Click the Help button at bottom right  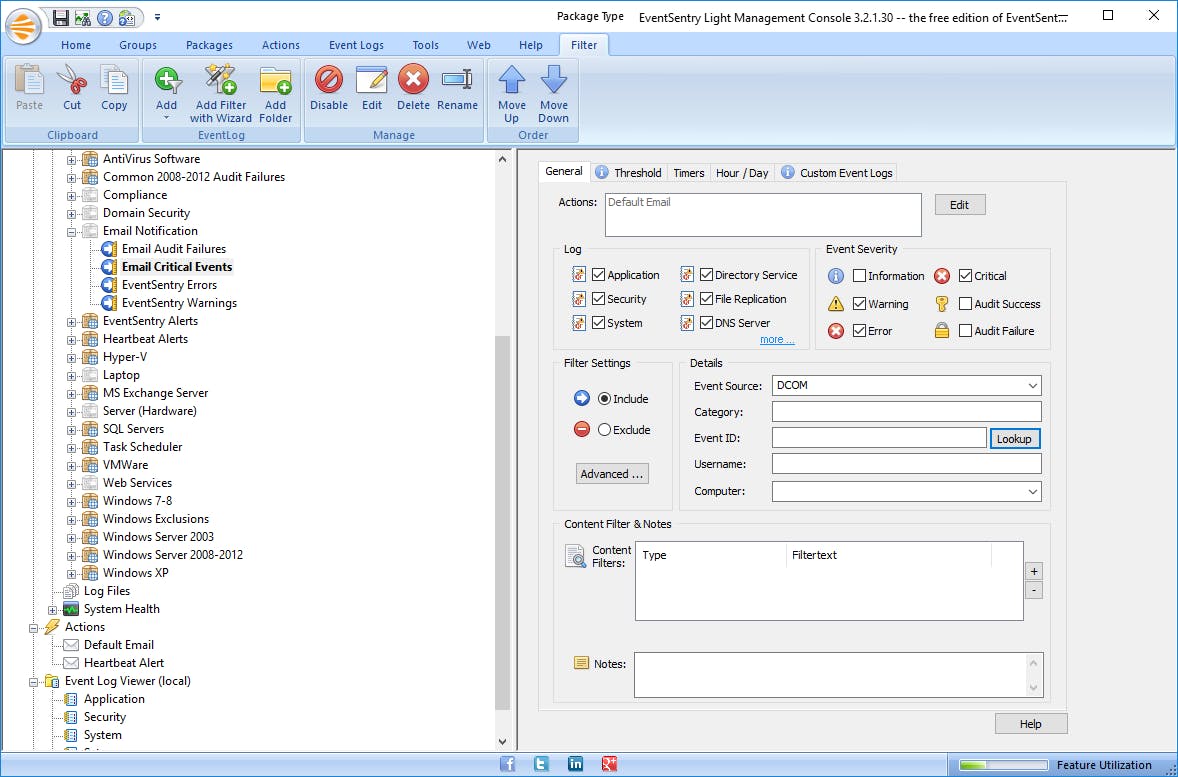1031,724
